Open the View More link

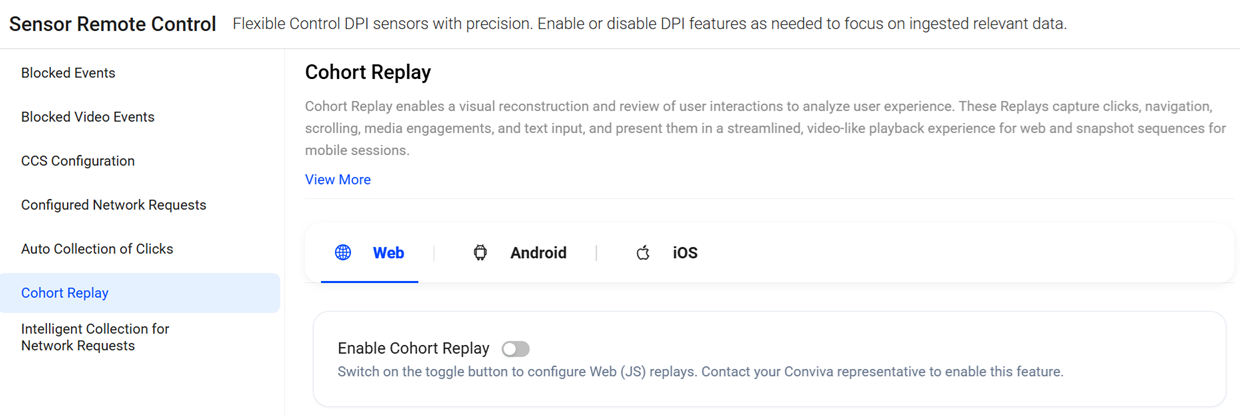pos(338,180)
